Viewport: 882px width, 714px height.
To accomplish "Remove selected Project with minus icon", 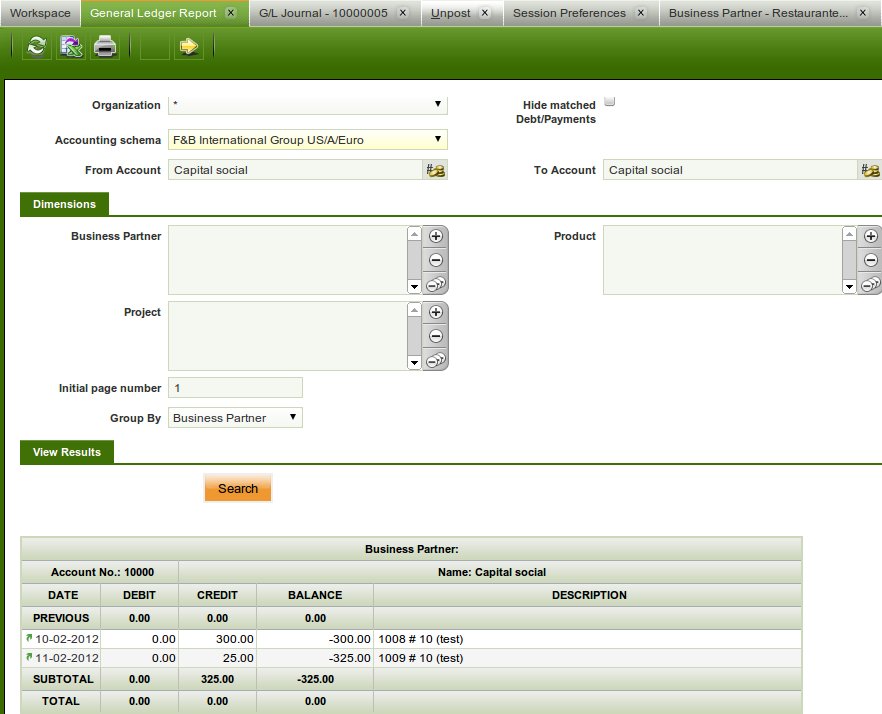I will [x=436, y=336].
